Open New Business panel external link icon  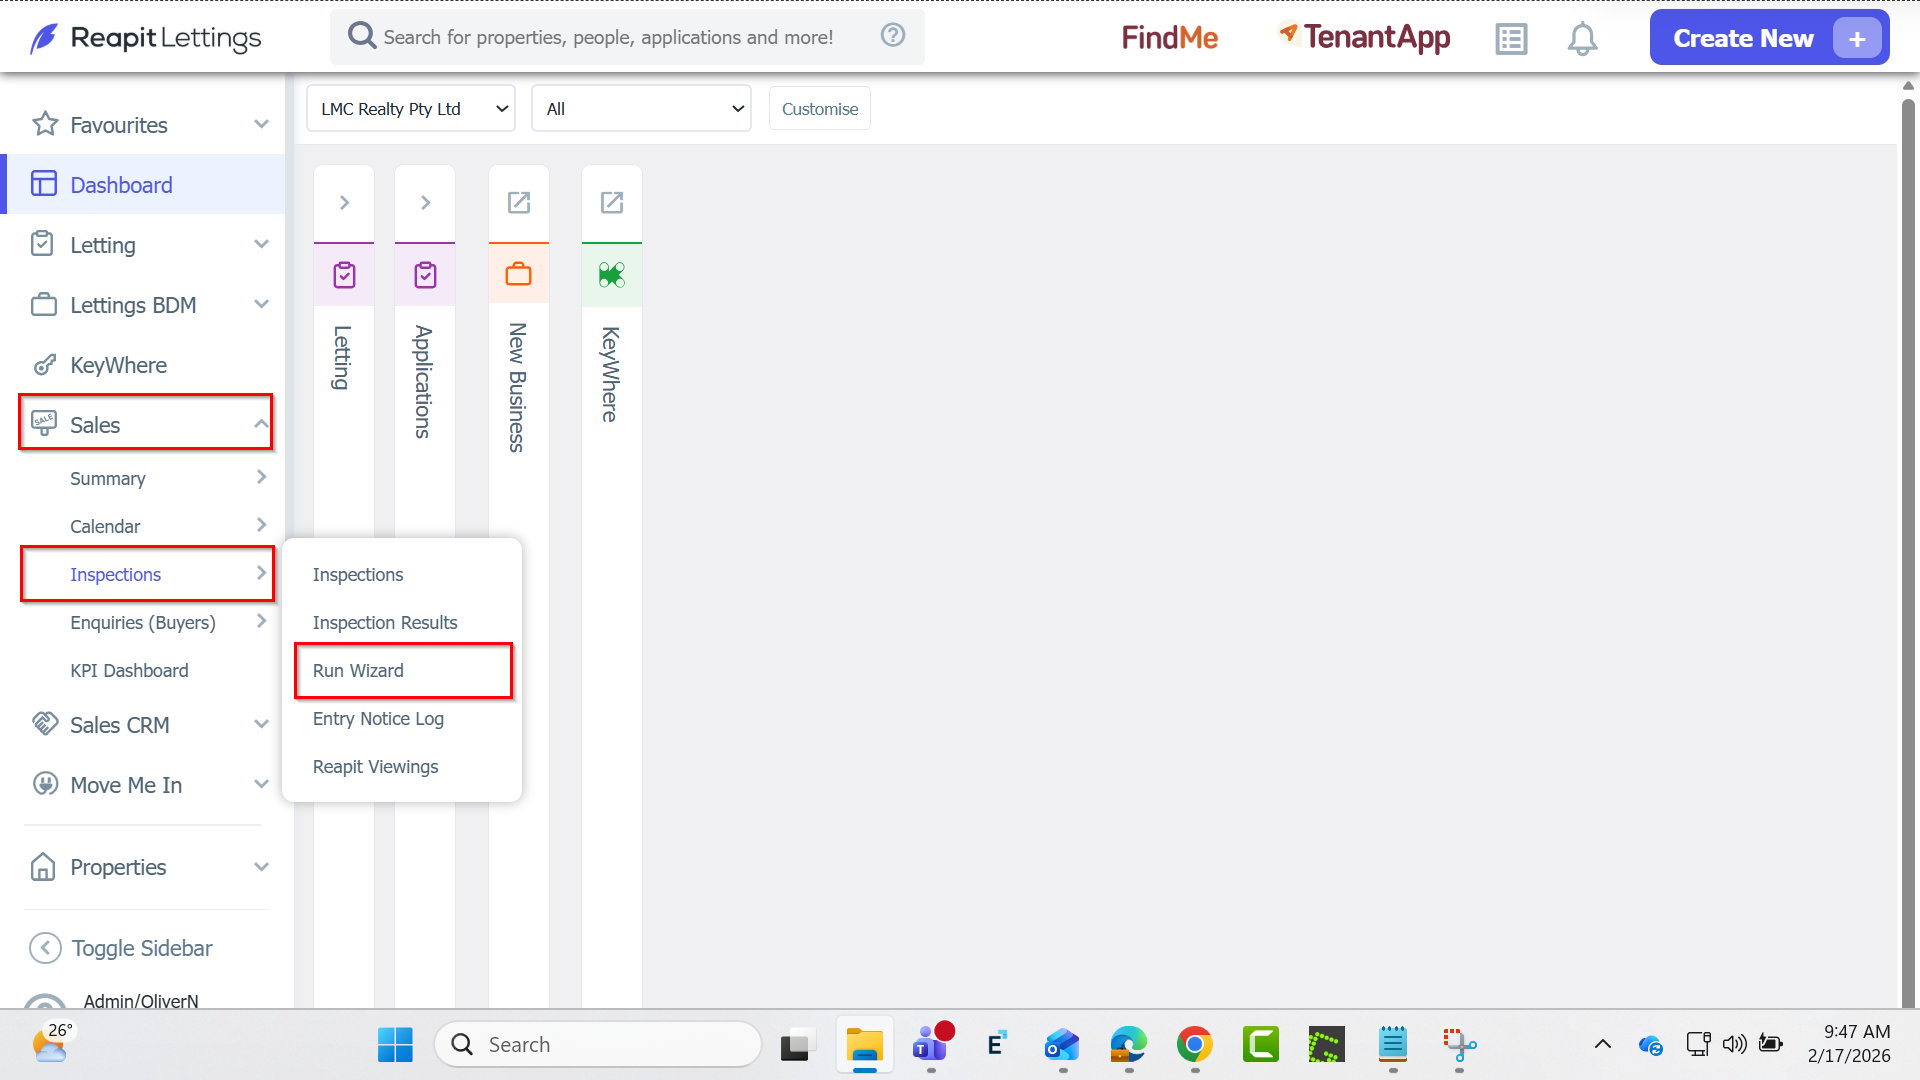pos(519,202)
